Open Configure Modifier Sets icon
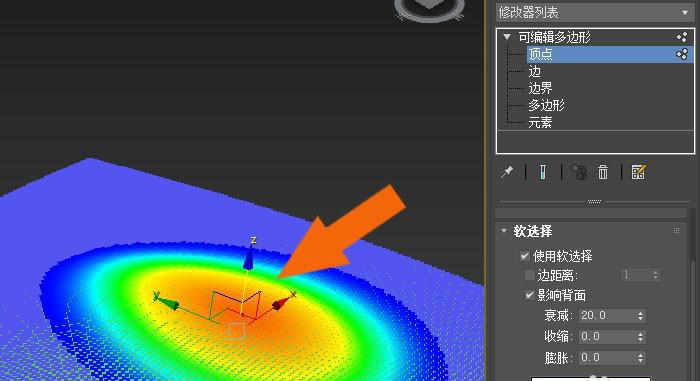The width and height of the screenshot is (700, 381). coord(638,172)
